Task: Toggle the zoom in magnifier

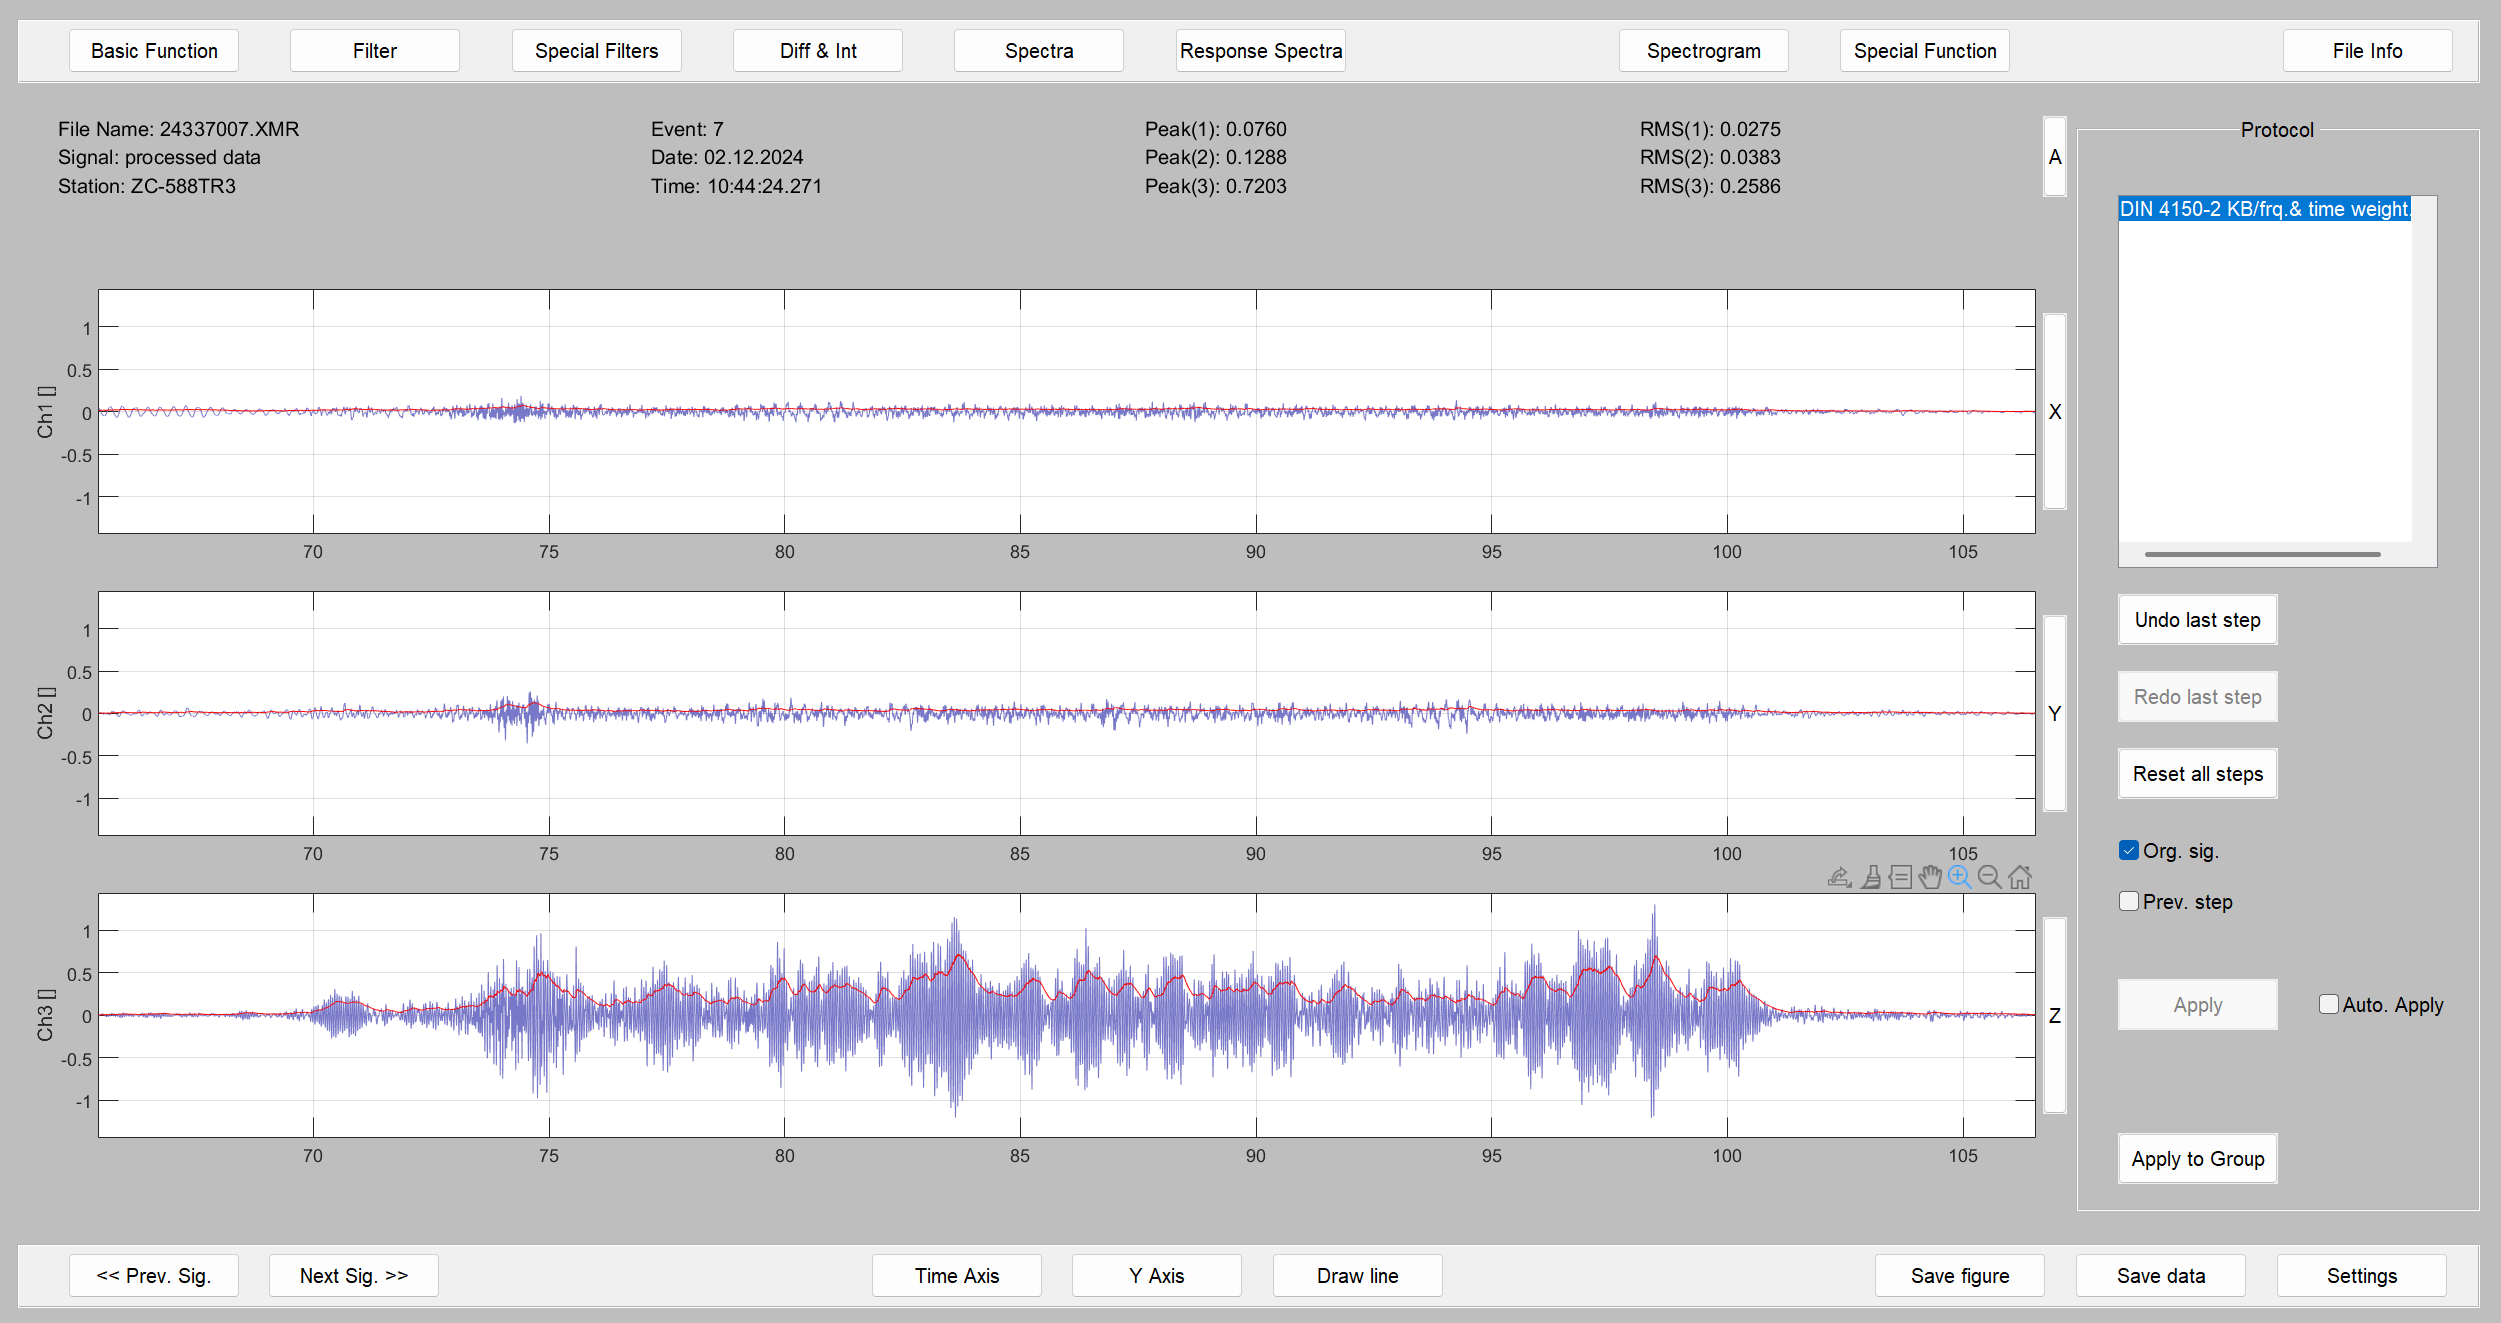Action: pos(1960,878)
